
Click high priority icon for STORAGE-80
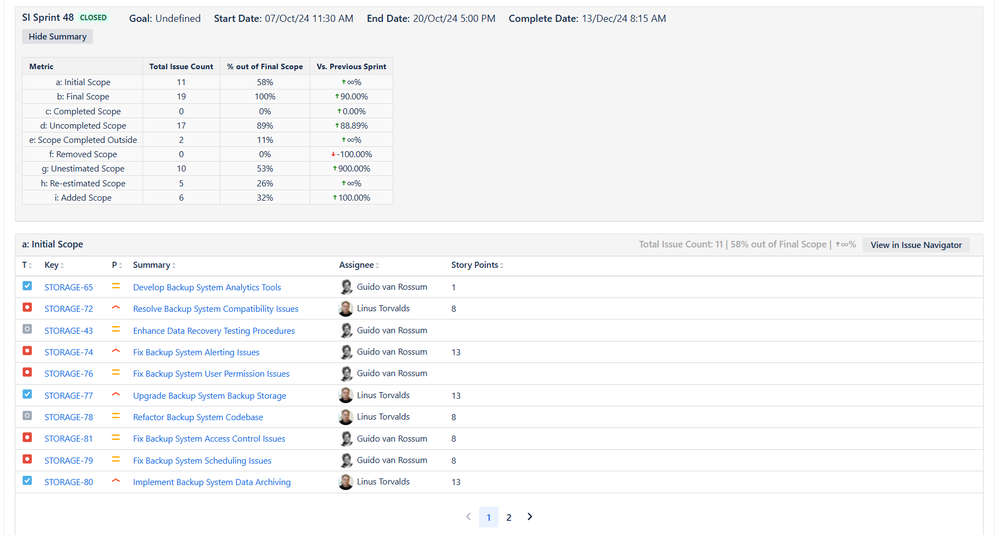tap(116, 482)
